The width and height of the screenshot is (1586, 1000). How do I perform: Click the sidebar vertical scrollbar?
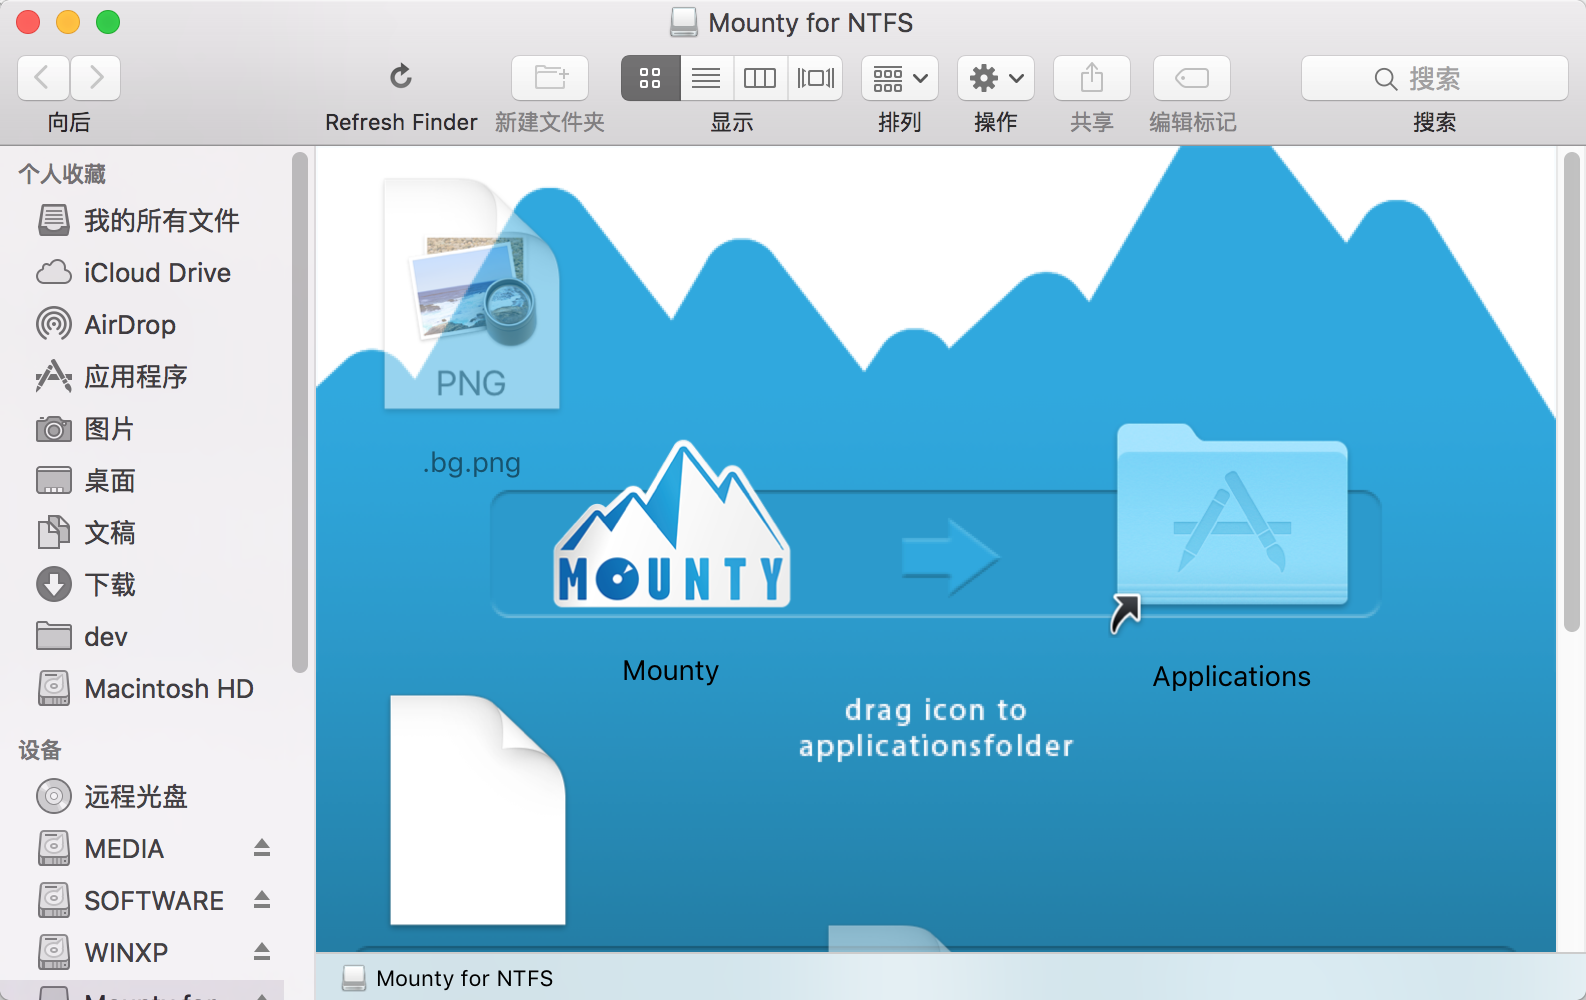pos(299,412)
